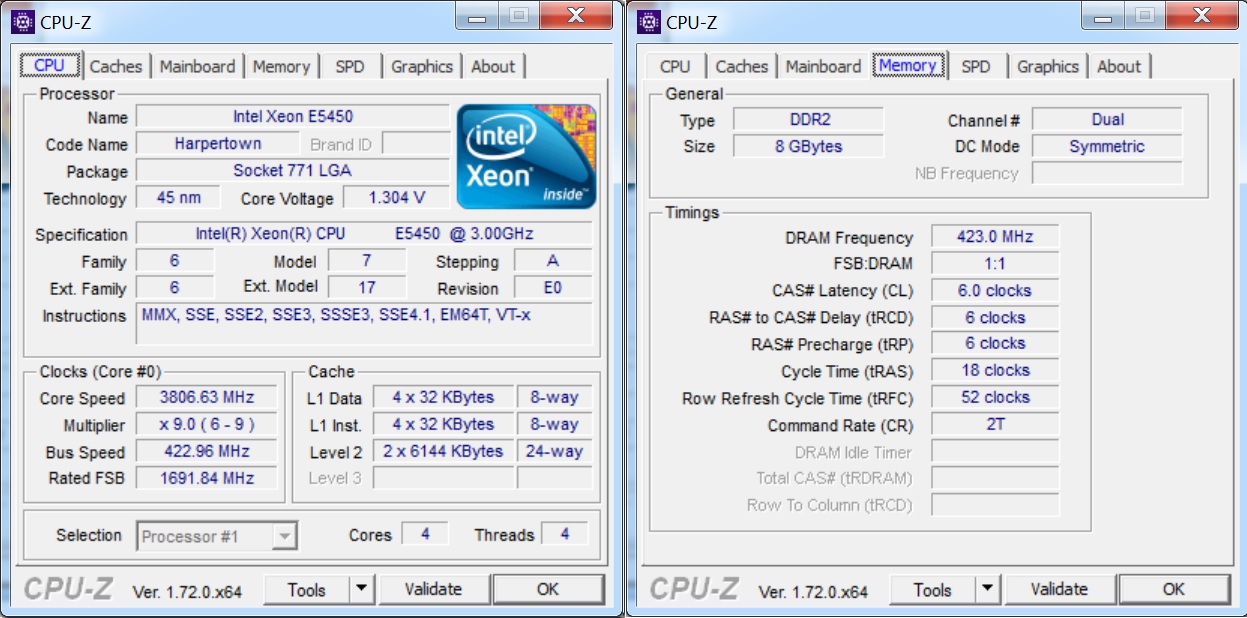1247x618 pixels.
Task: Click CAS# Latency value '6.0 clocks'
Action: (995, 291)
